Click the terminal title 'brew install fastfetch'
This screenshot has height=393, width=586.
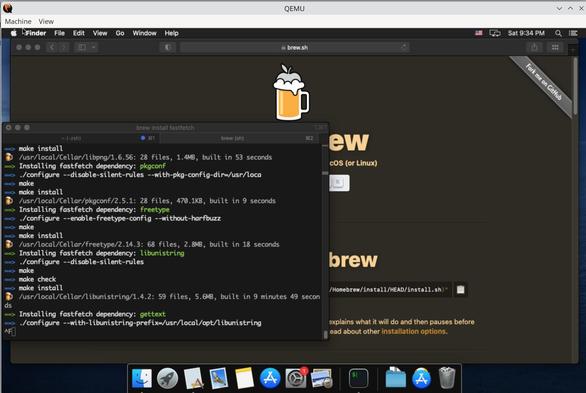[x=165, y=128]
